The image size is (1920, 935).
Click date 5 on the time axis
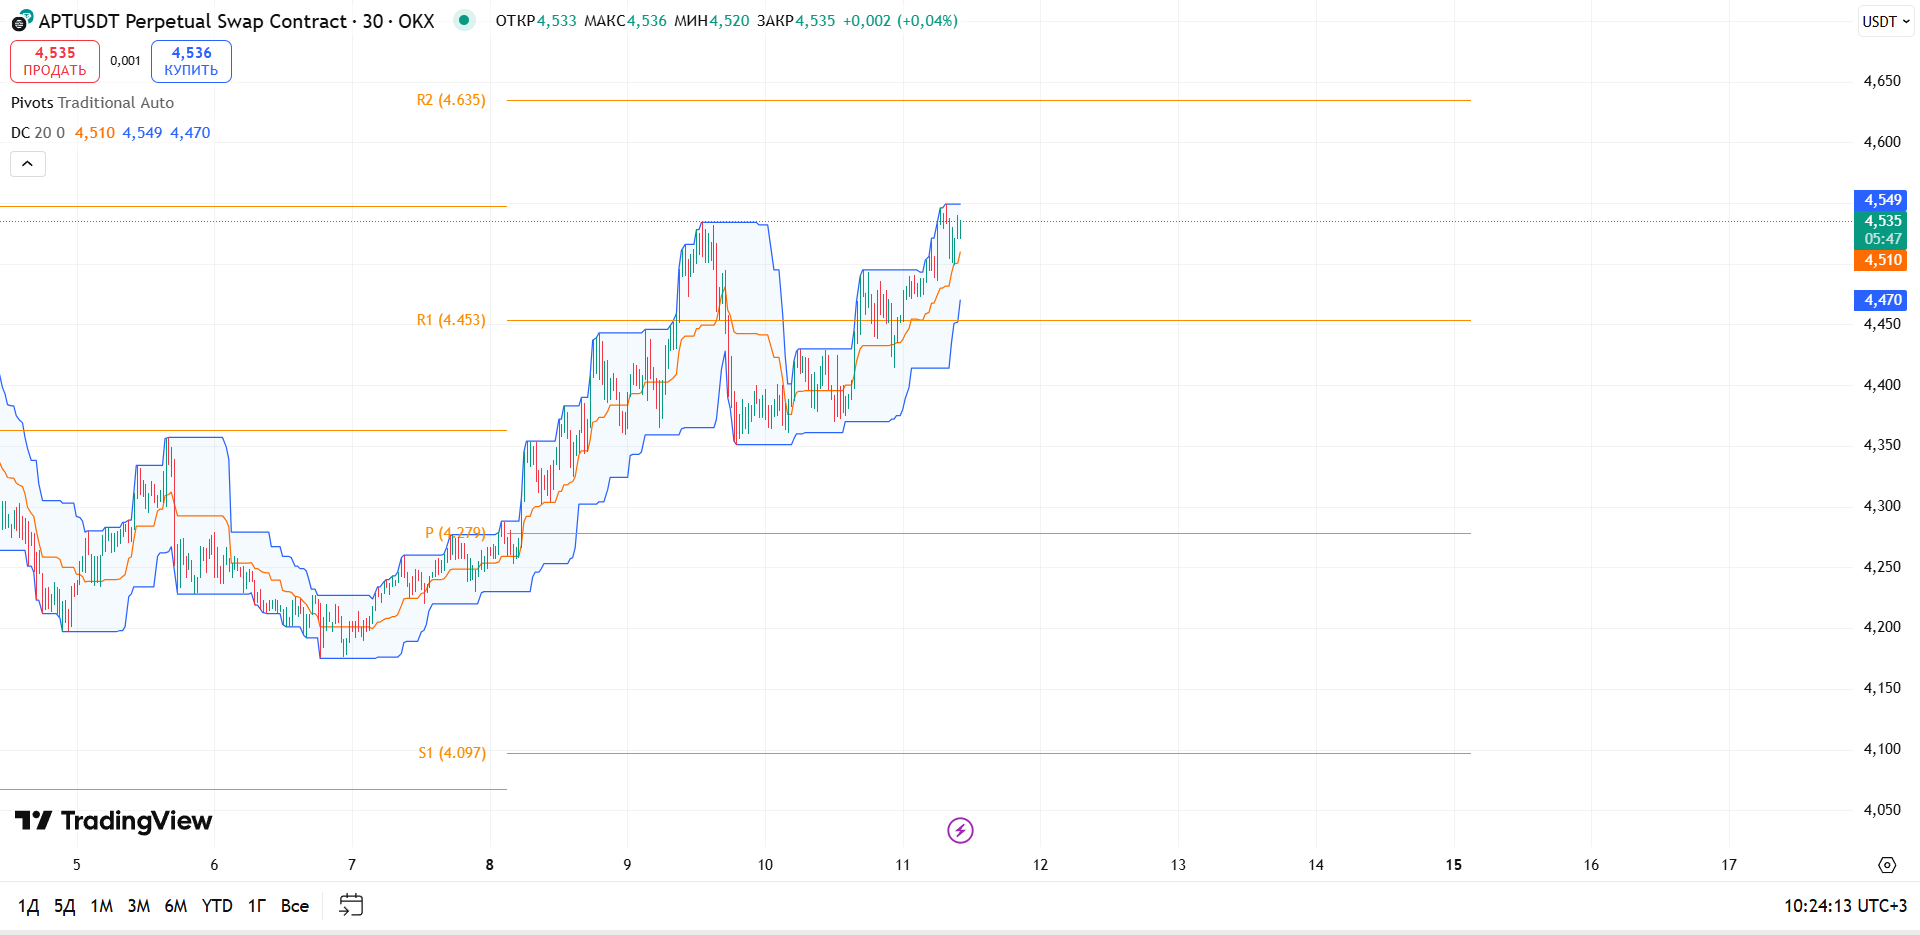pos(77,865)
